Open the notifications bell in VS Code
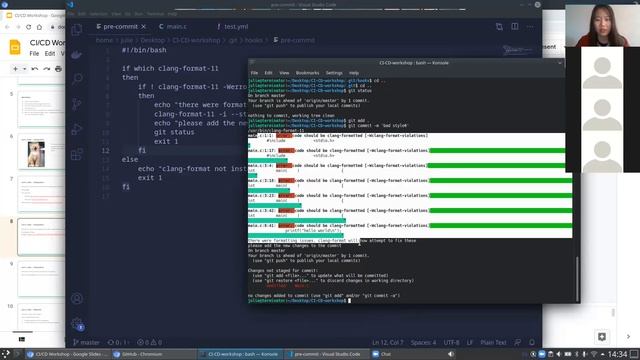 click(x=532, y=342)
